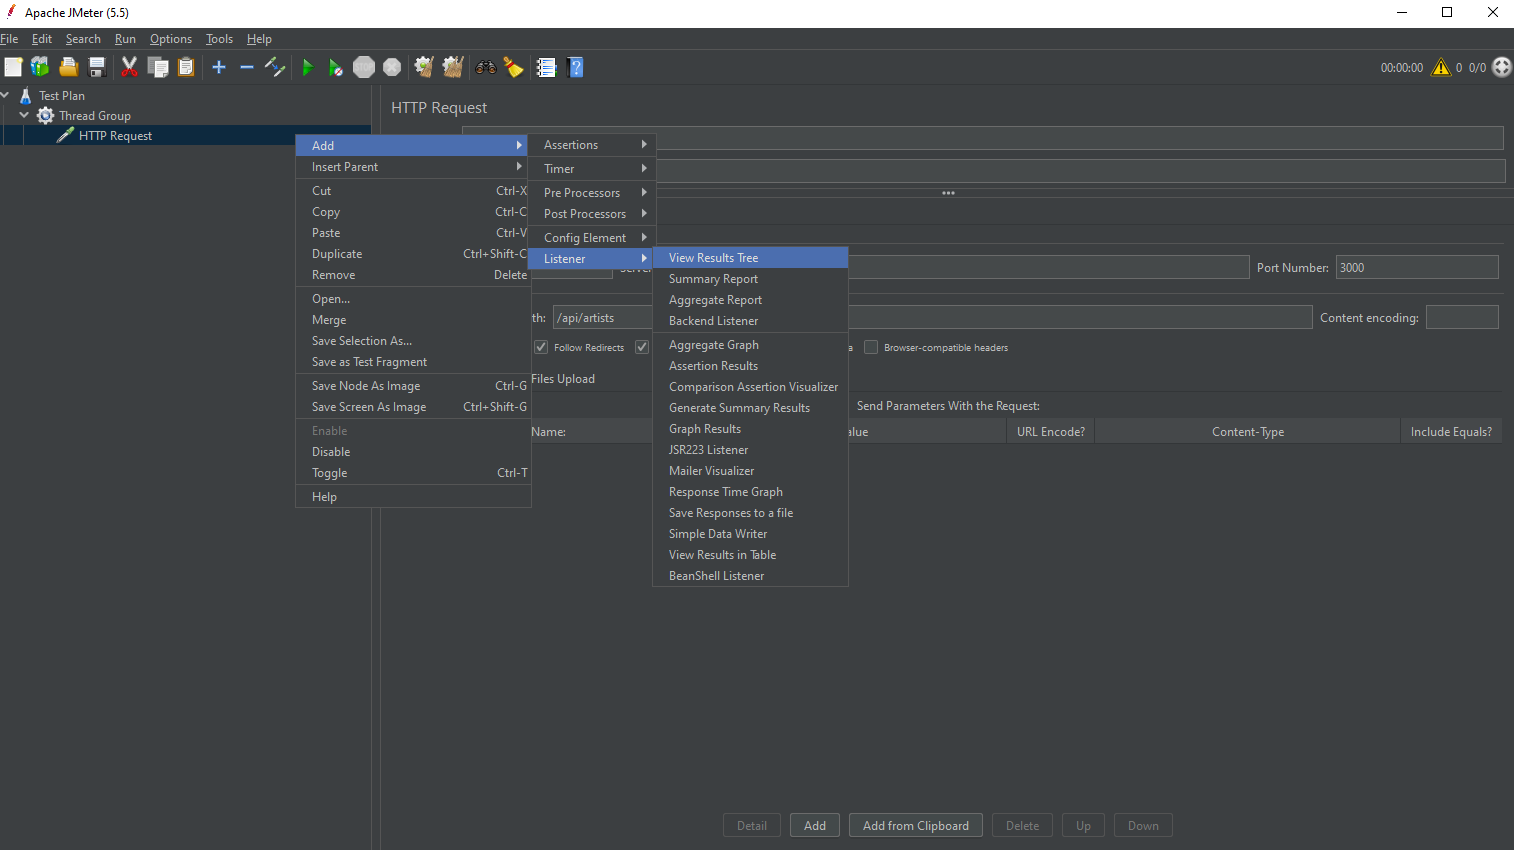Click the remote engine globe icon
1514x850 pixels.
point(1502,67)
